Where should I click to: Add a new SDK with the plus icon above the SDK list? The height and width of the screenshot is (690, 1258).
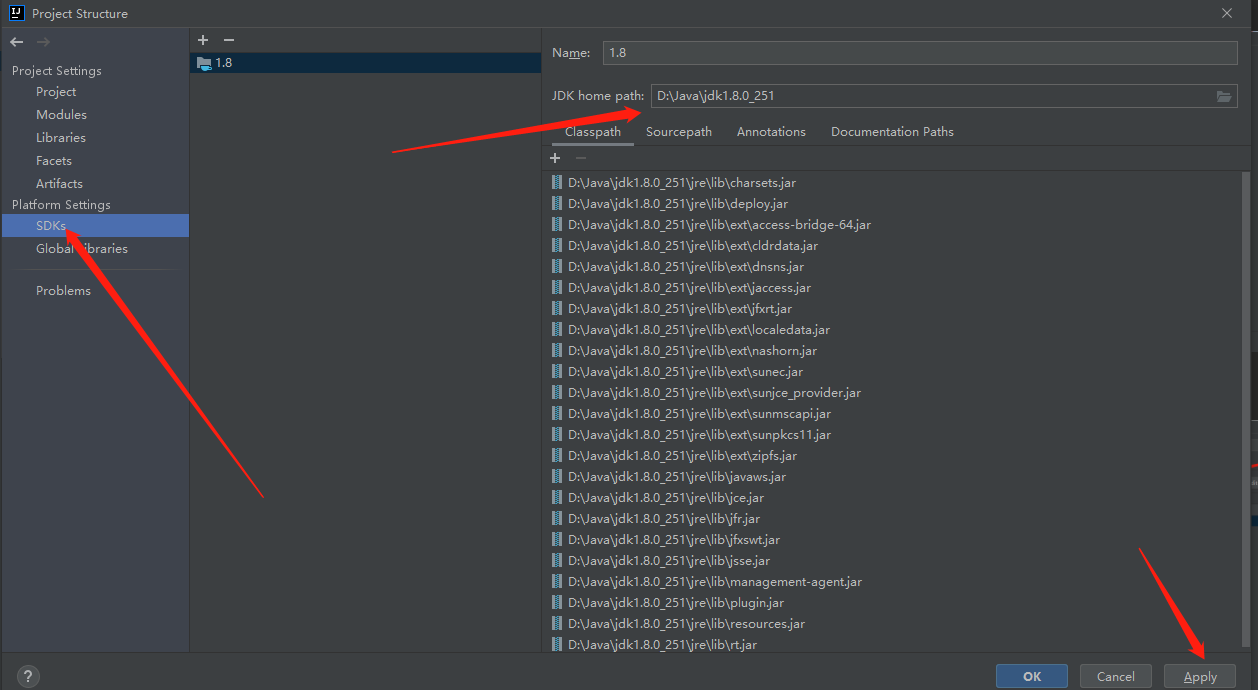pyautogui.click(x=203, y=40)
